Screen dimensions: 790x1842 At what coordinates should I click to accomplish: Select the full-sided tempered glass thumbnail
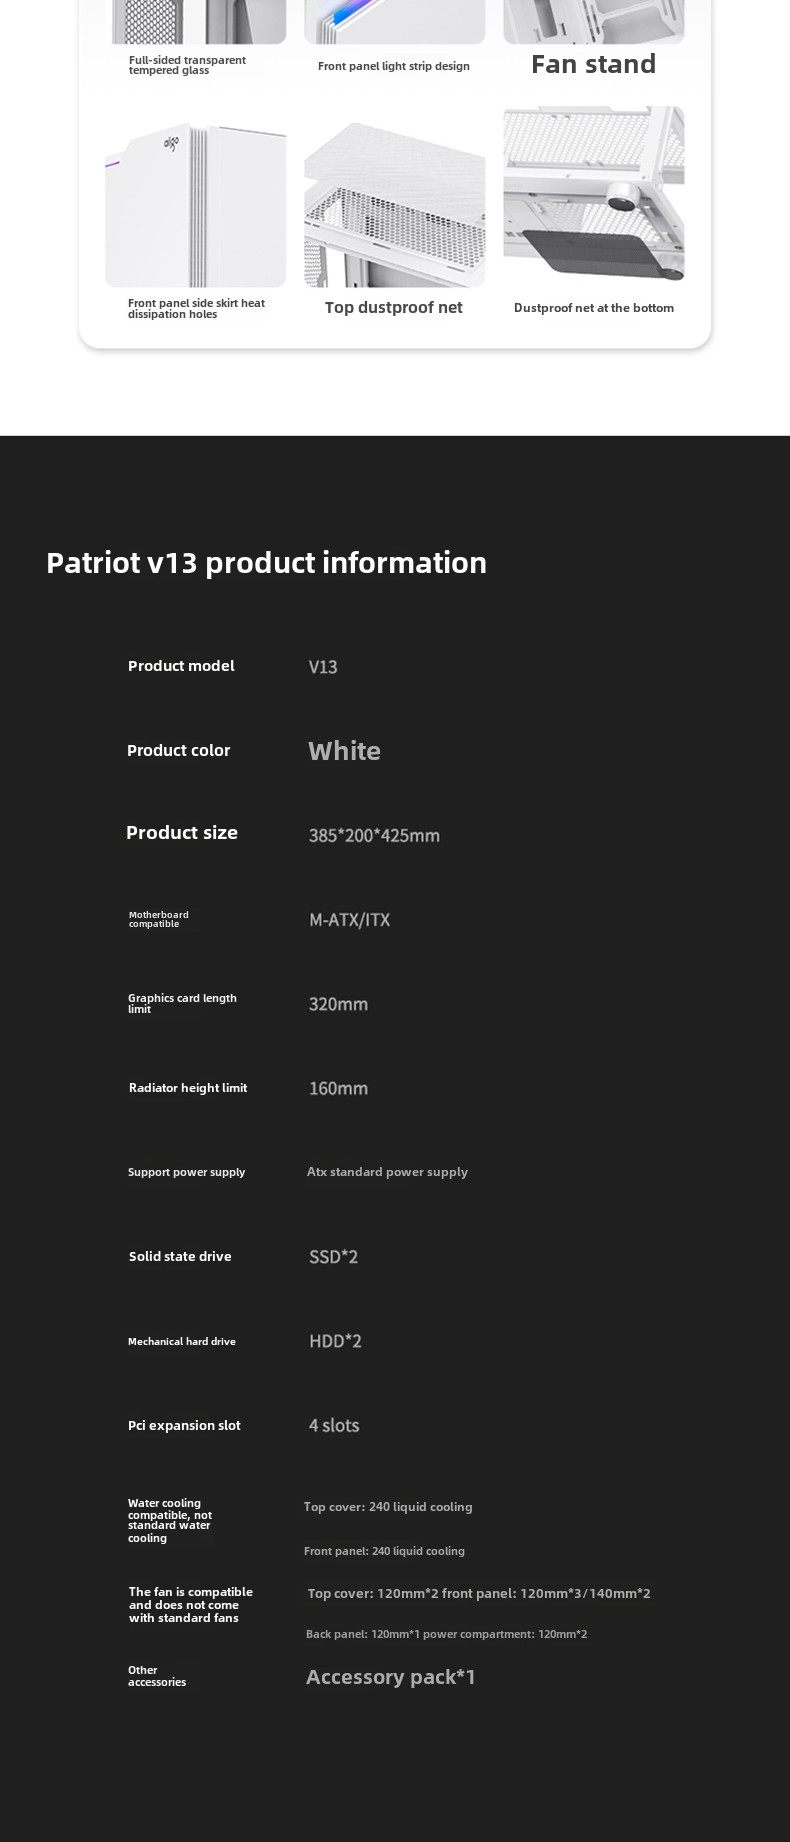point(195,21)
